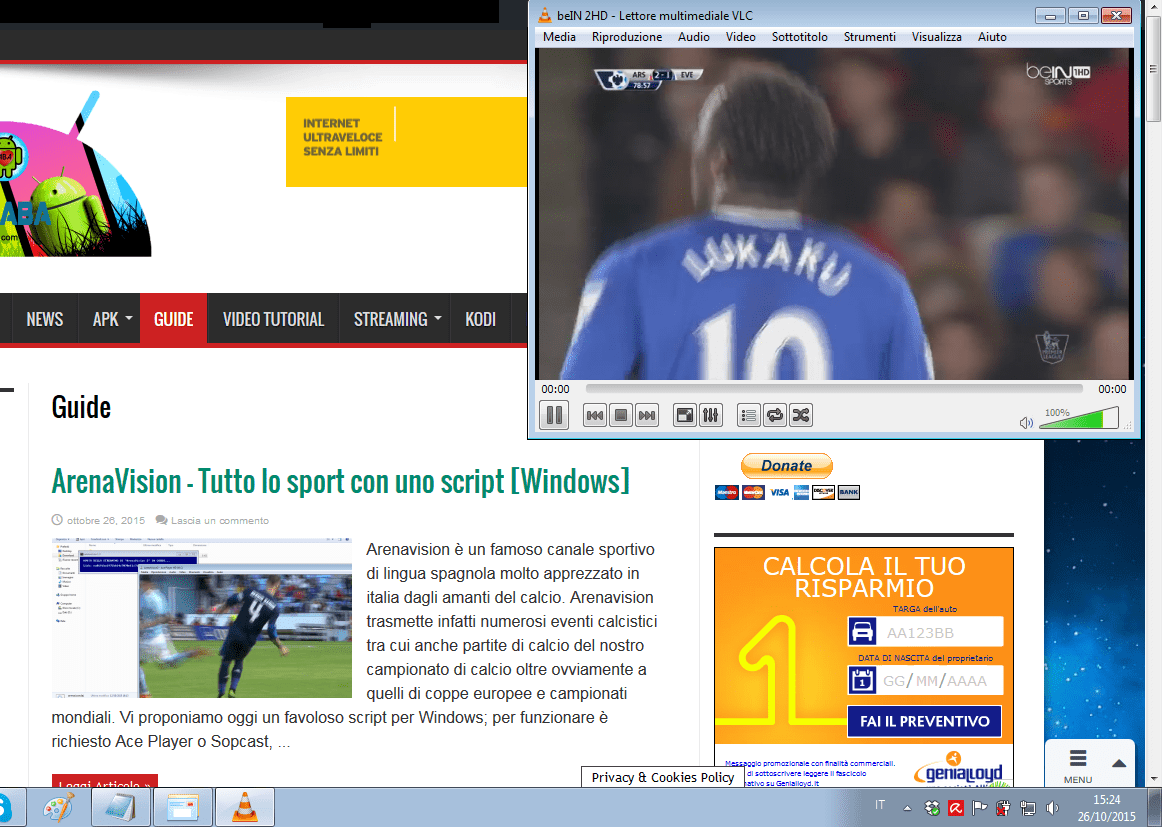Open the taskbar clock and date
Viewport: 1162px width, 827px height.
click(x=1106, y=808)
